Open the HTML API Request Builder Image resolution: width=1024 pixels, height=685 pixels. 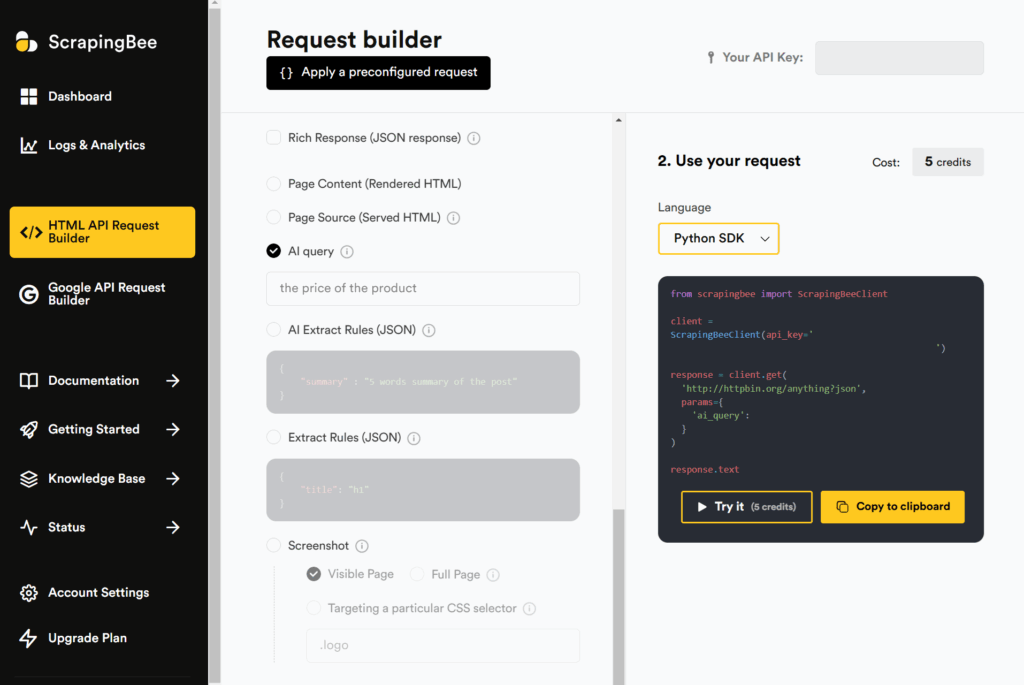tap(101, 232)
